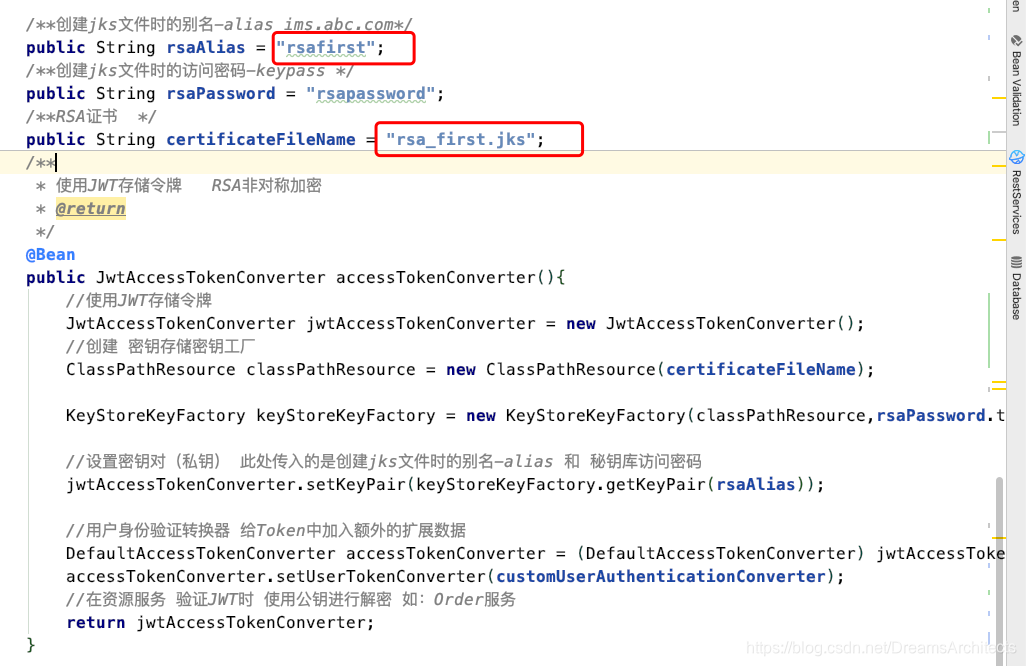Click customUserAuthenticationConverter argument

[x=661, y=576]
